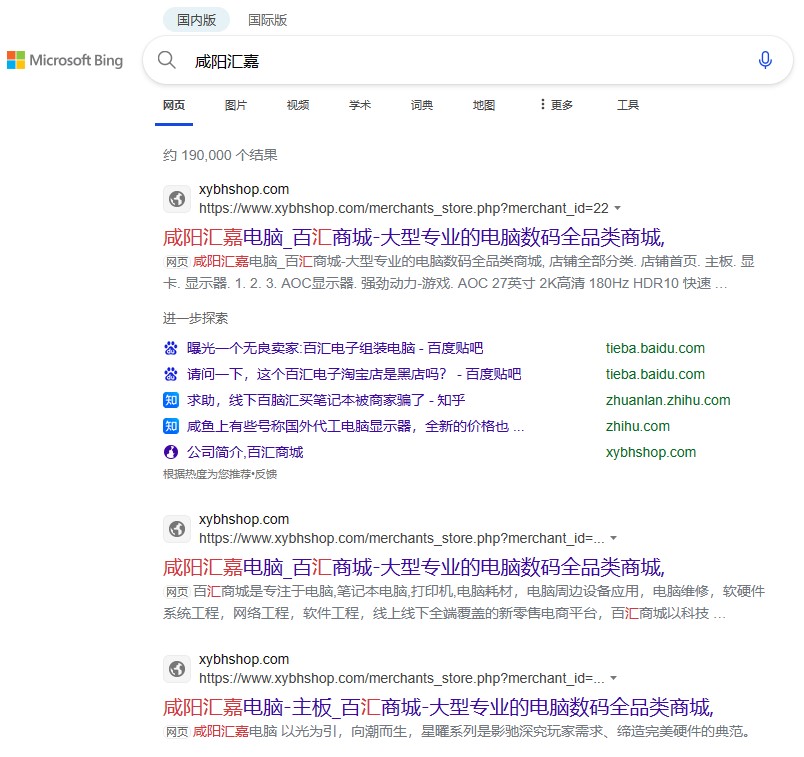Viewport: 804px width, 757px height.
Task: Open 公司简介,百汇商城 link
Action: [245, 452]
